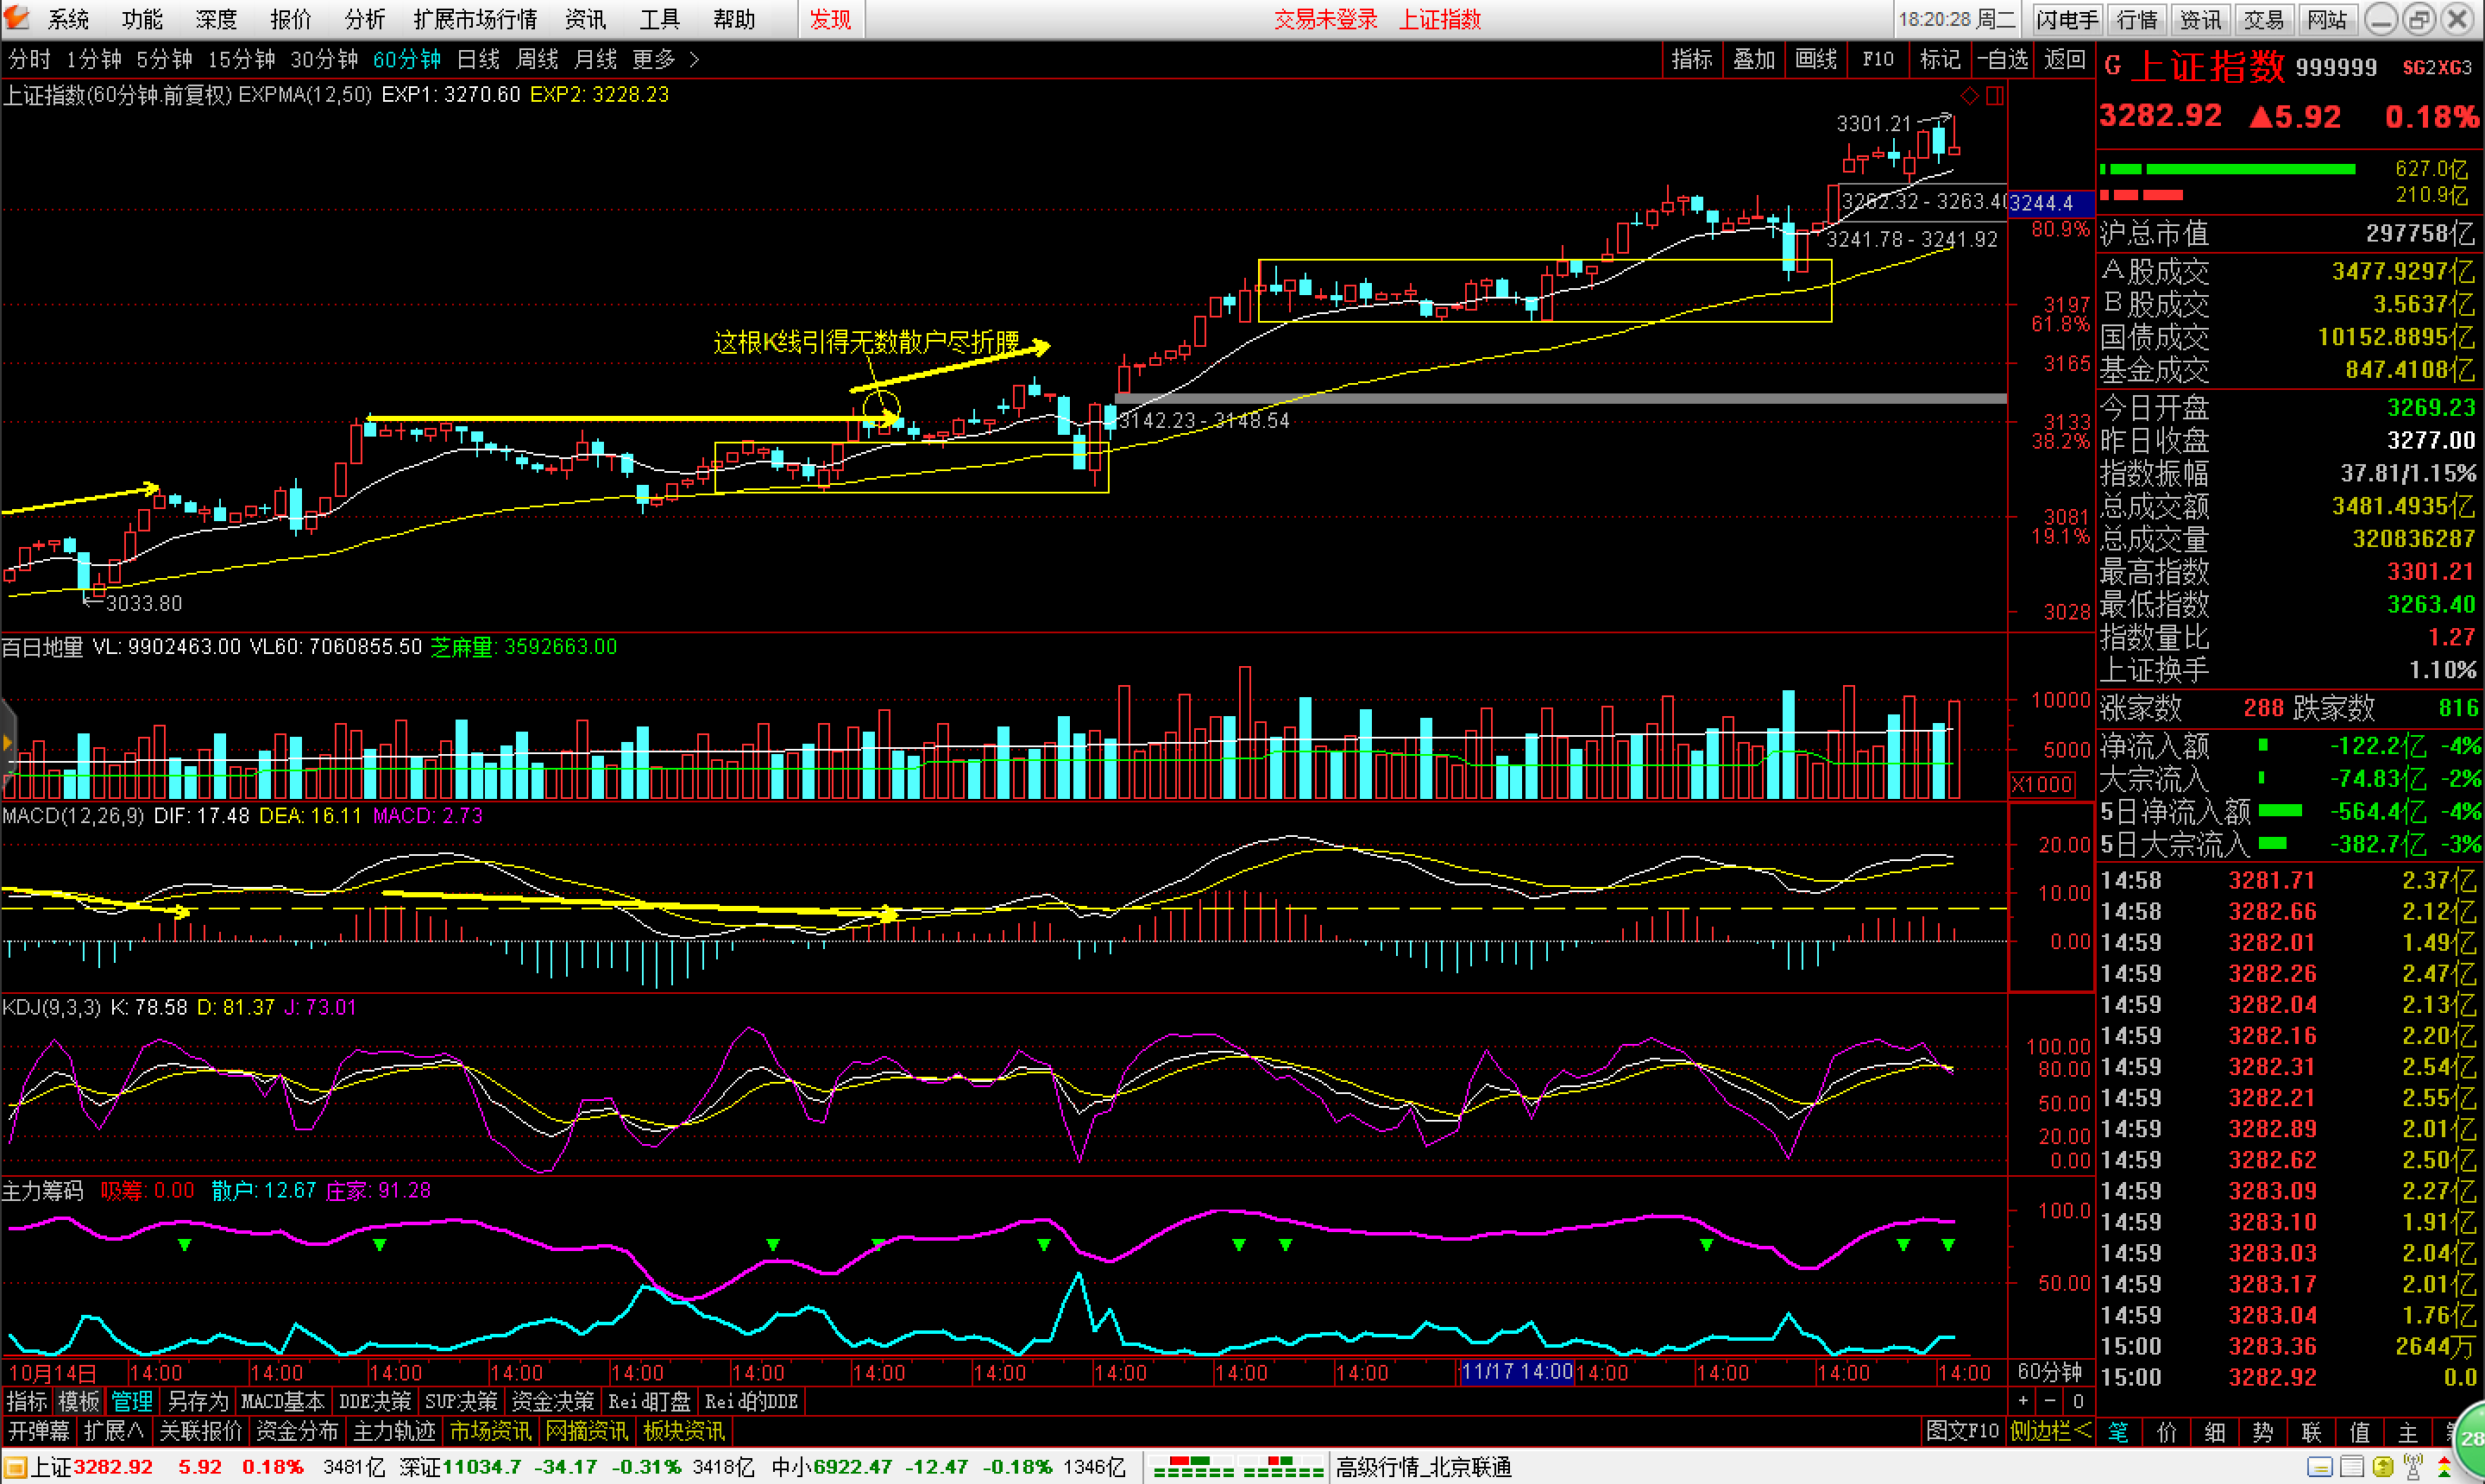Click the split-pane icon above the chart

[1995, 96]
